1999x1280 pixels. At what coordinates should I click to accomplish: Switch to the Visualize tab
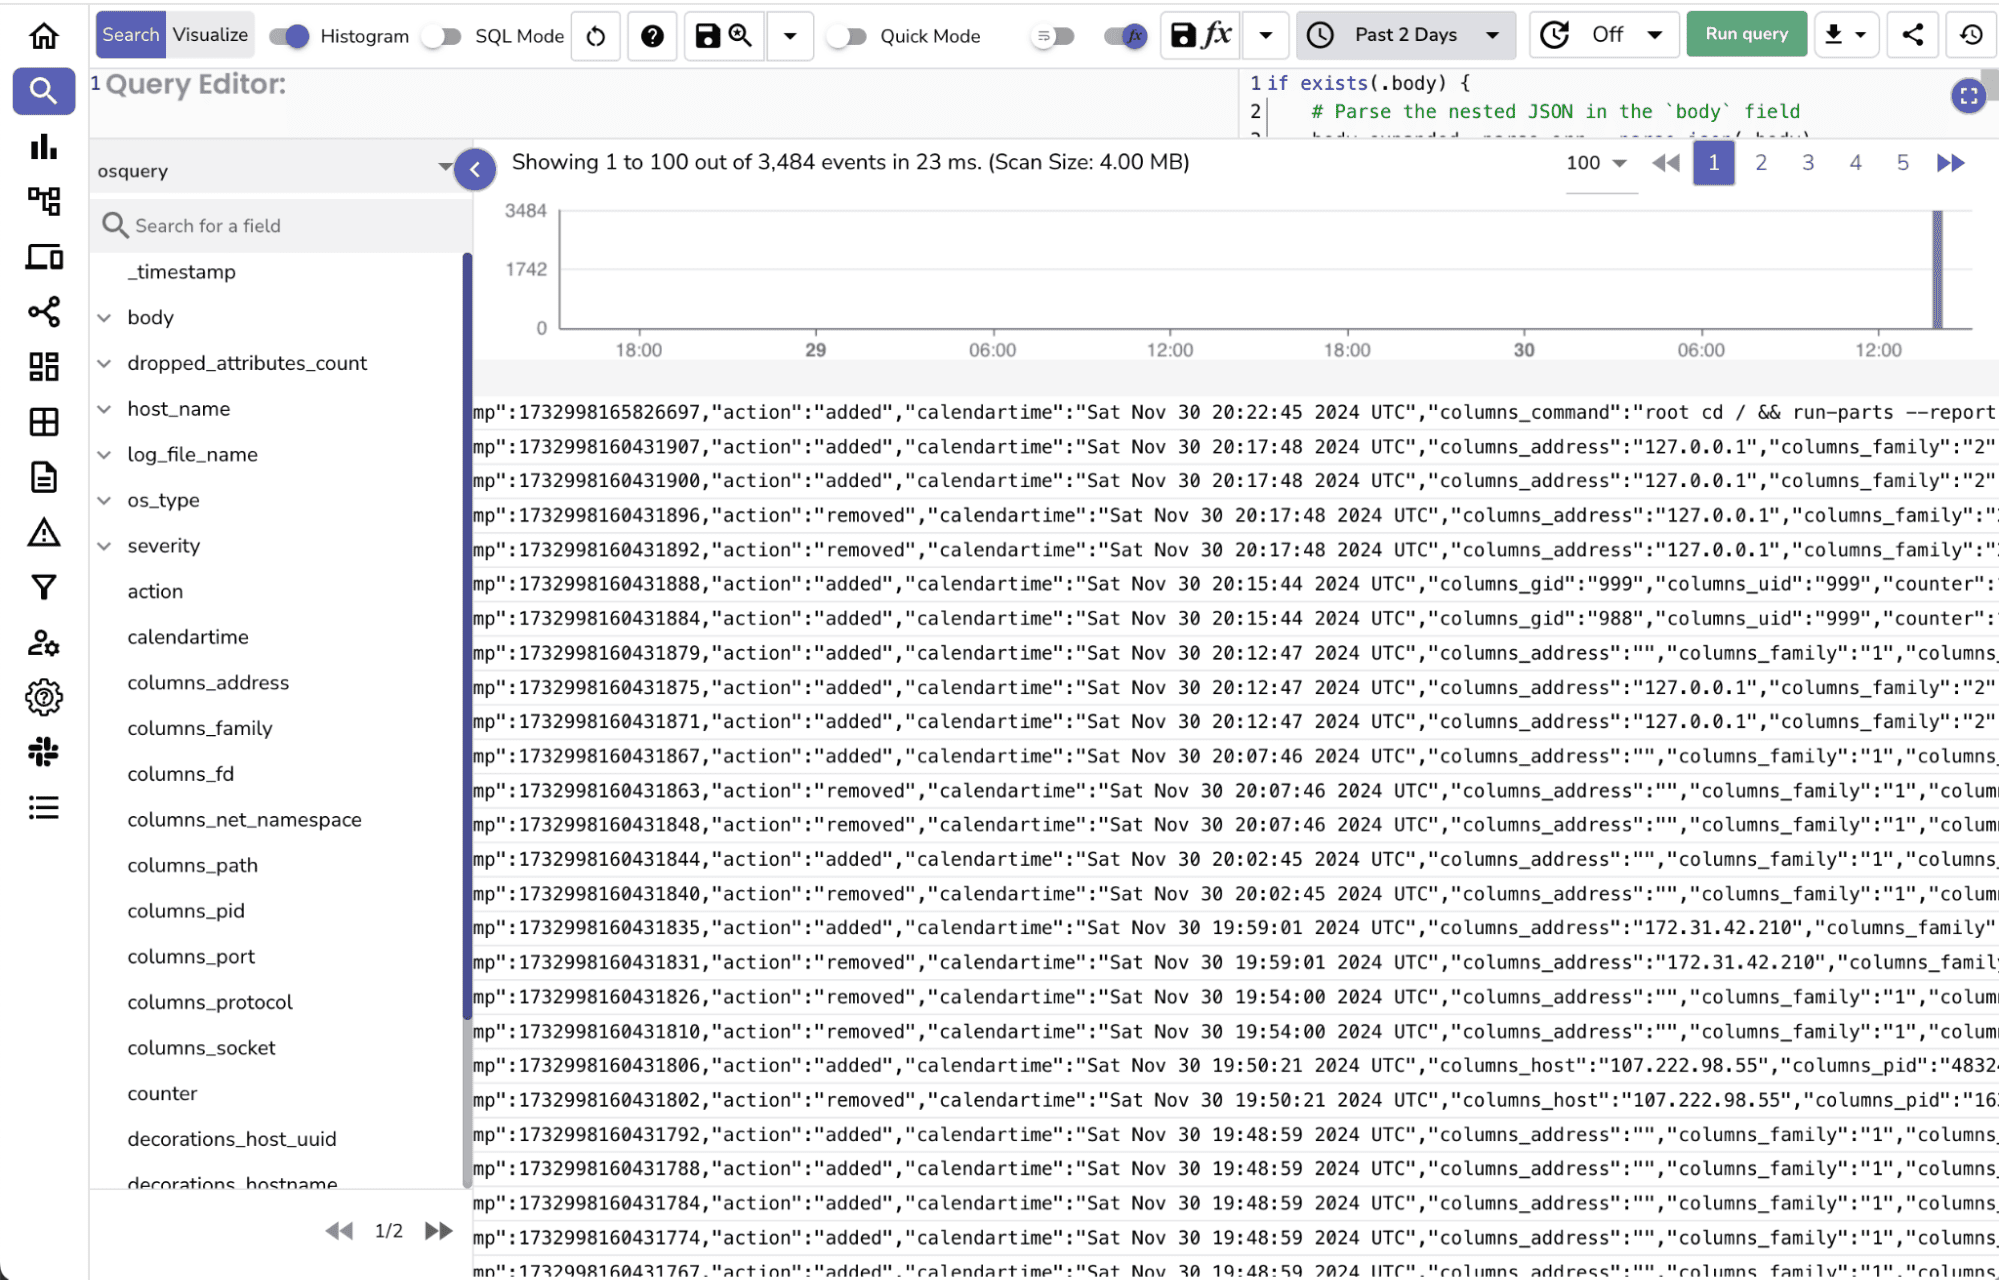tap(210, 35)
